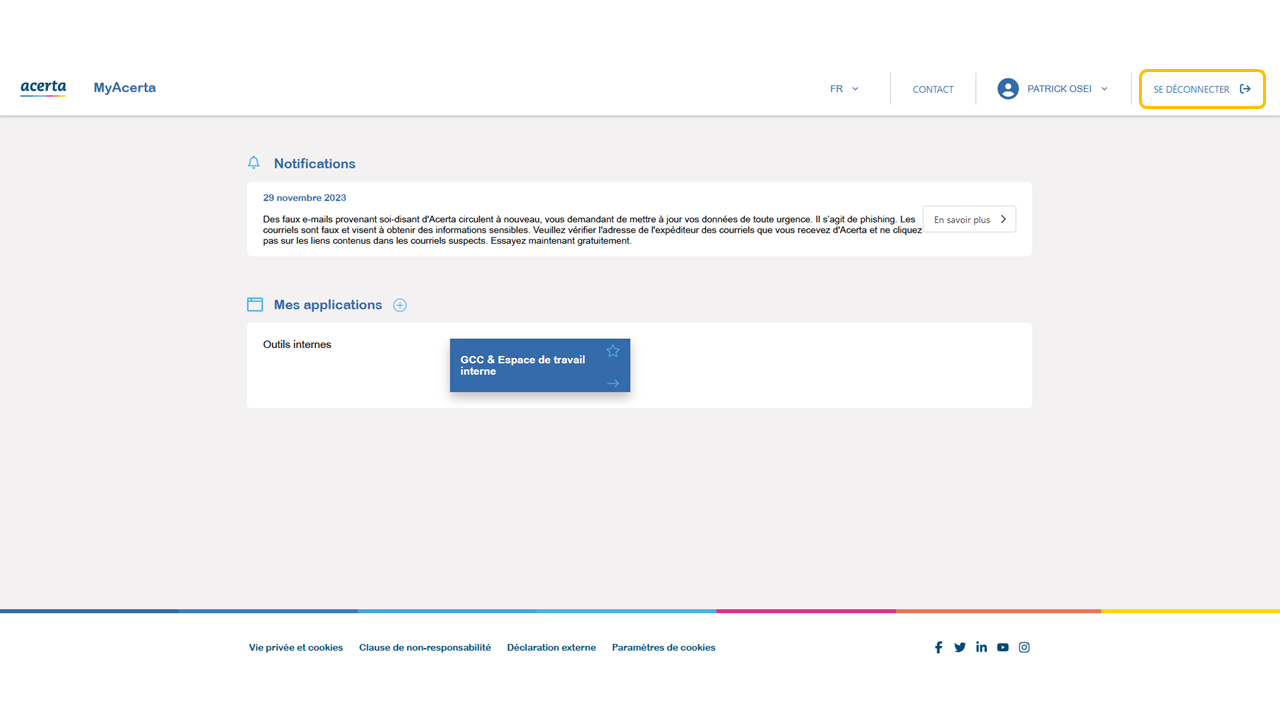This screenshot has height=720, width=1280.
Task: Click Se déconnecter to log out
Action: coord(1202,89)
